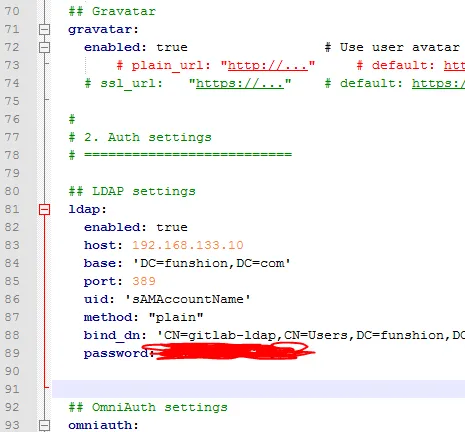Click the method value "plain"
Screen dimensions: 465x432
tap(176, 317)
